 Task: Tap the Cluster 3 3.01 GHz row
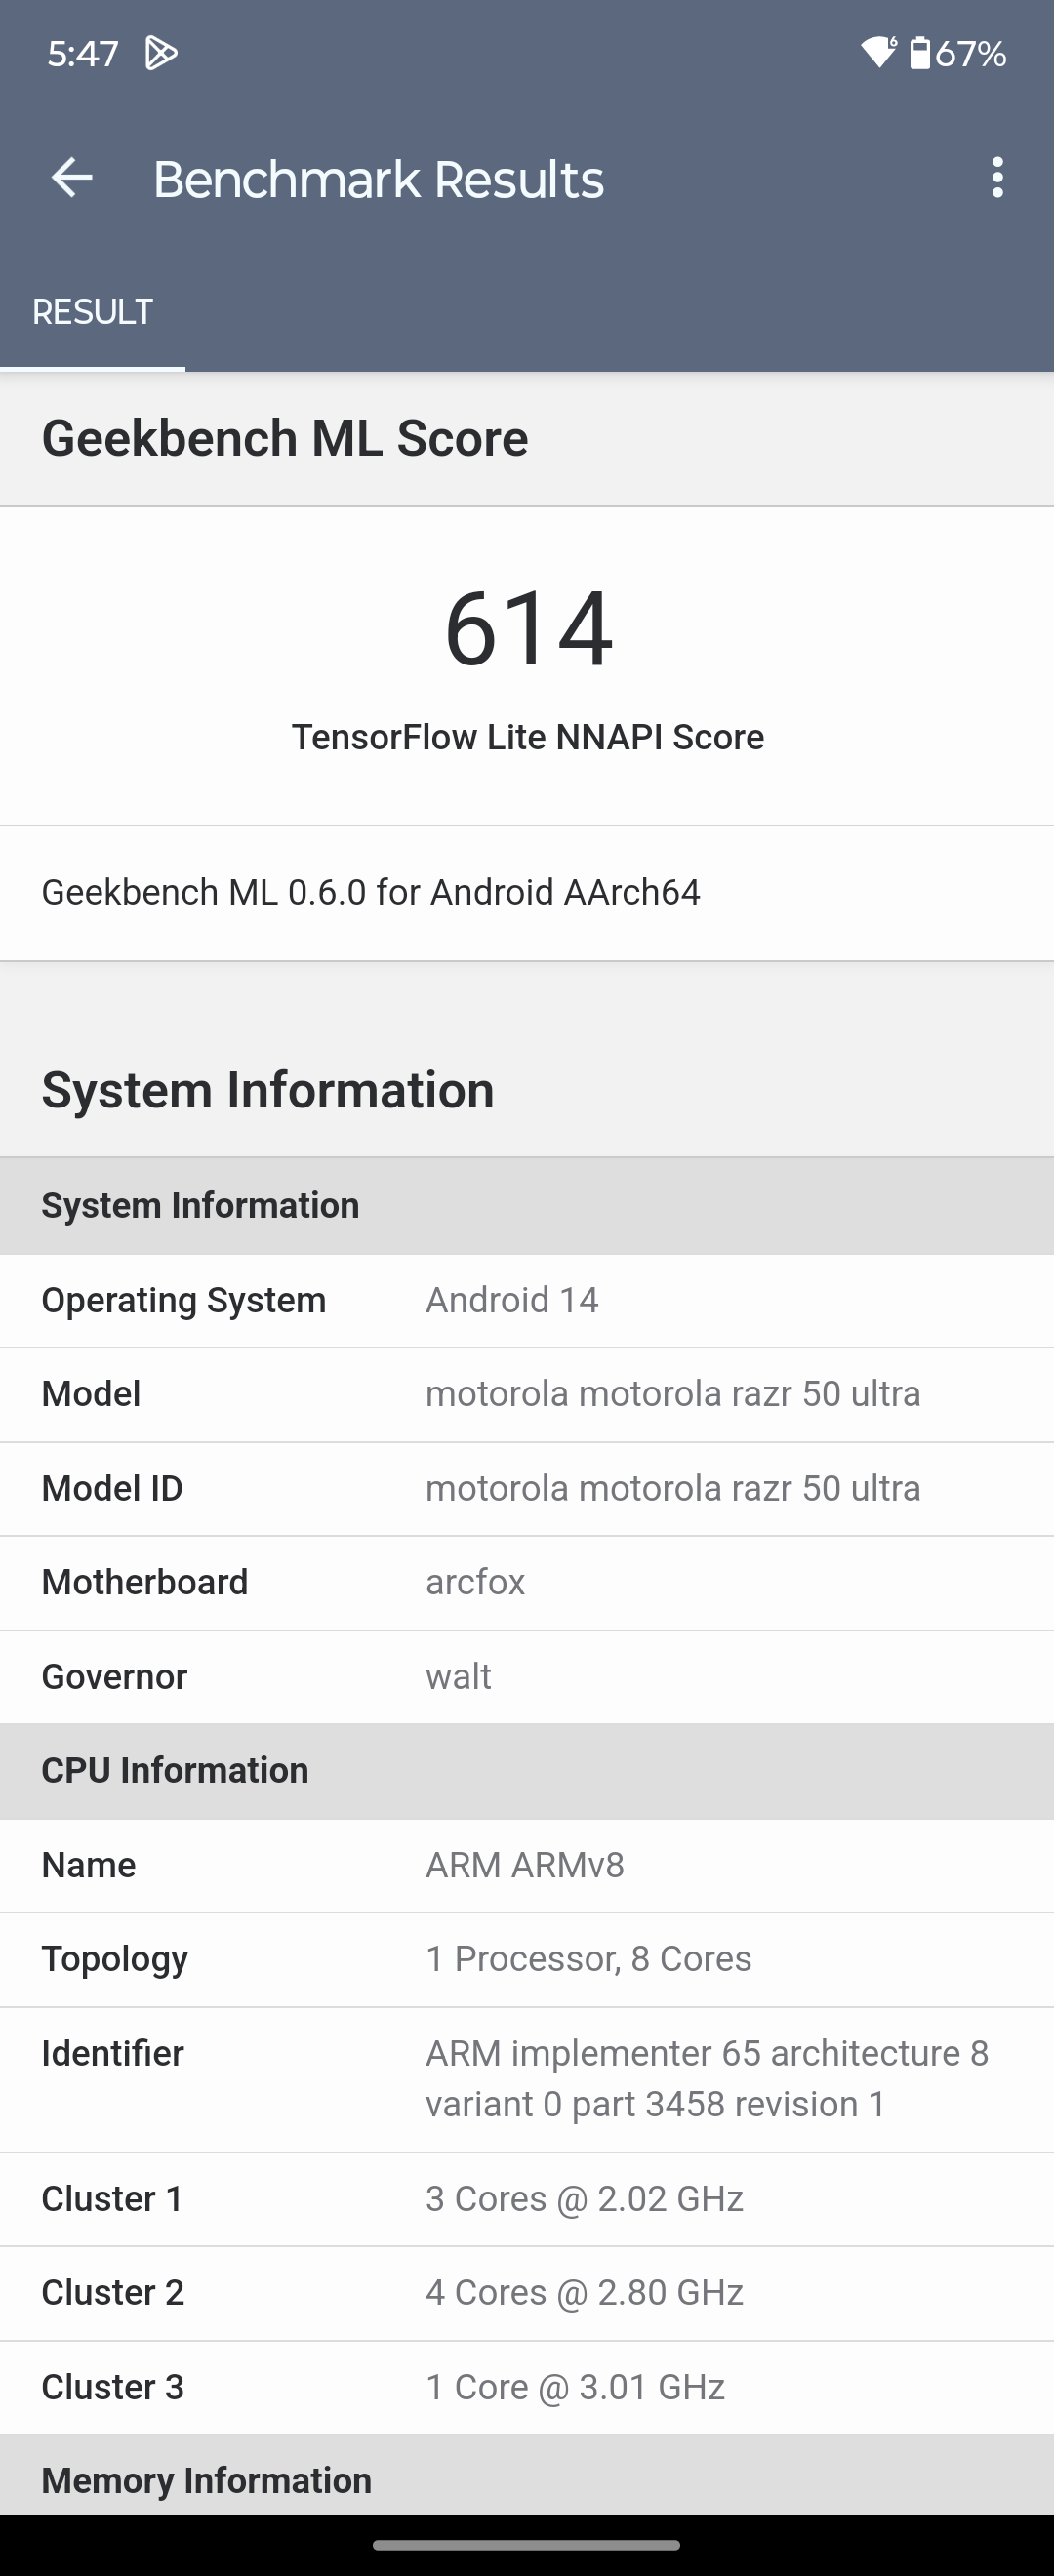tap(527, 2387)
